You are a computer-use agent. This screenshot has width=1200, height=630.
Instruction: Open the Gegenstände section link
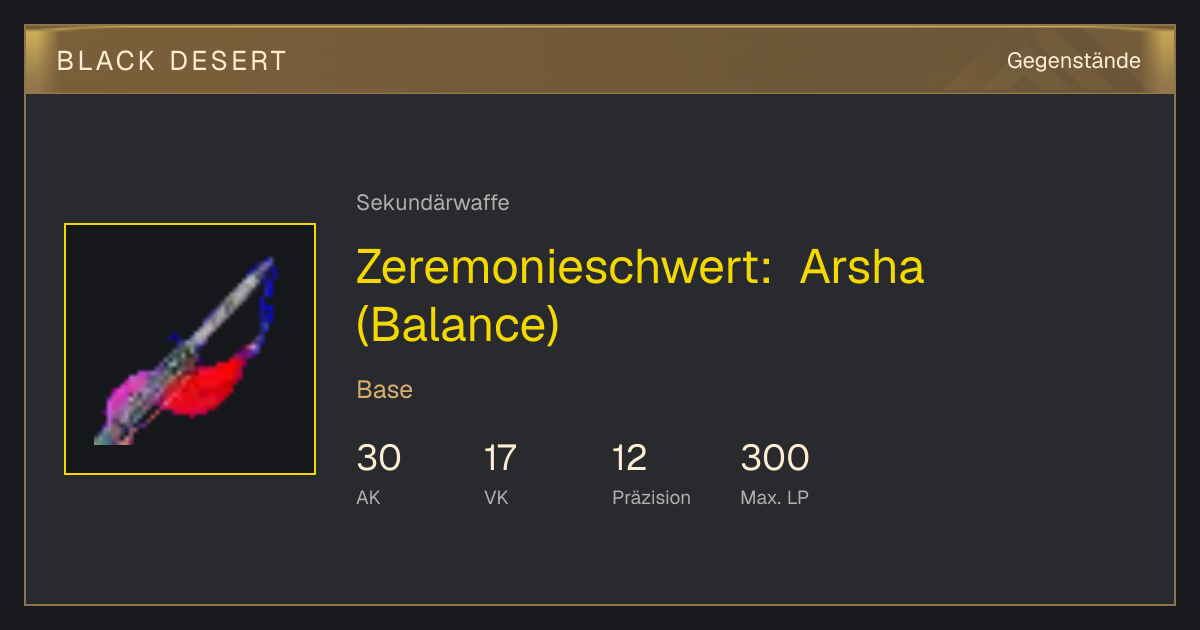coord(1073,61)
